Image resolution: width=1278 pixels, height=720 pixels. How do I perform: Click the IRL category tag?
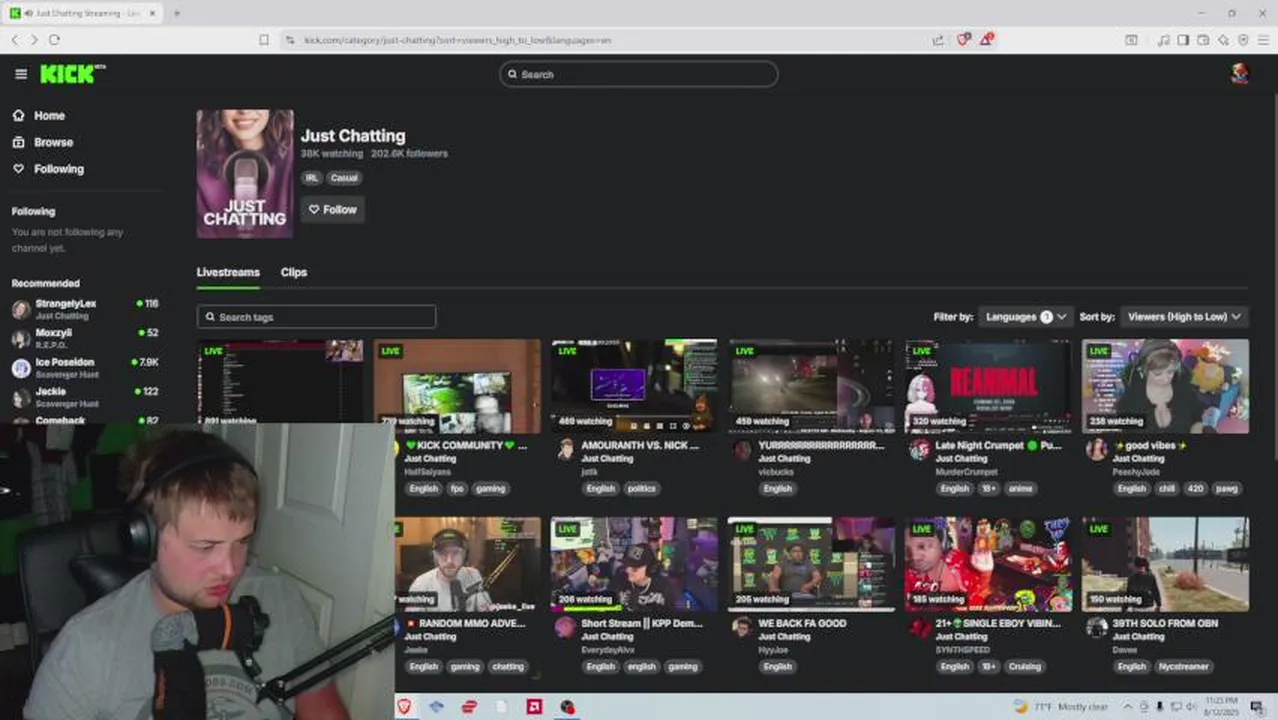[x=311, y=178]
